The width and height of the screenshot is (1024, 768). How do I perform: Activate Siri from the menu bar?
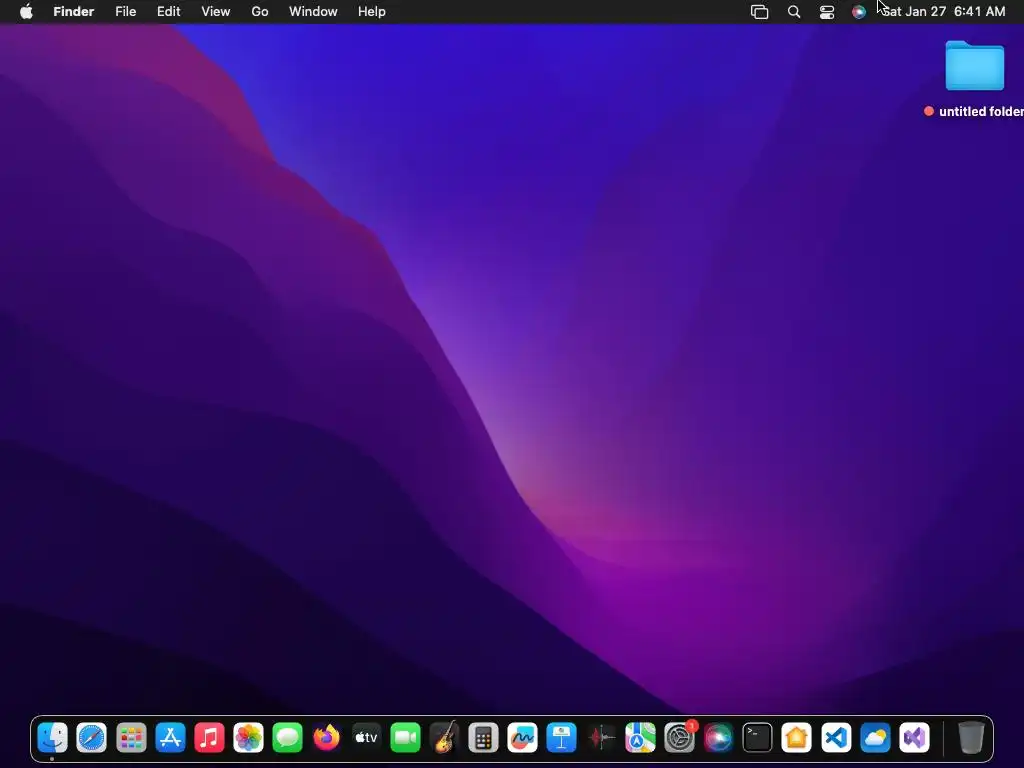[x=859, y=12]
